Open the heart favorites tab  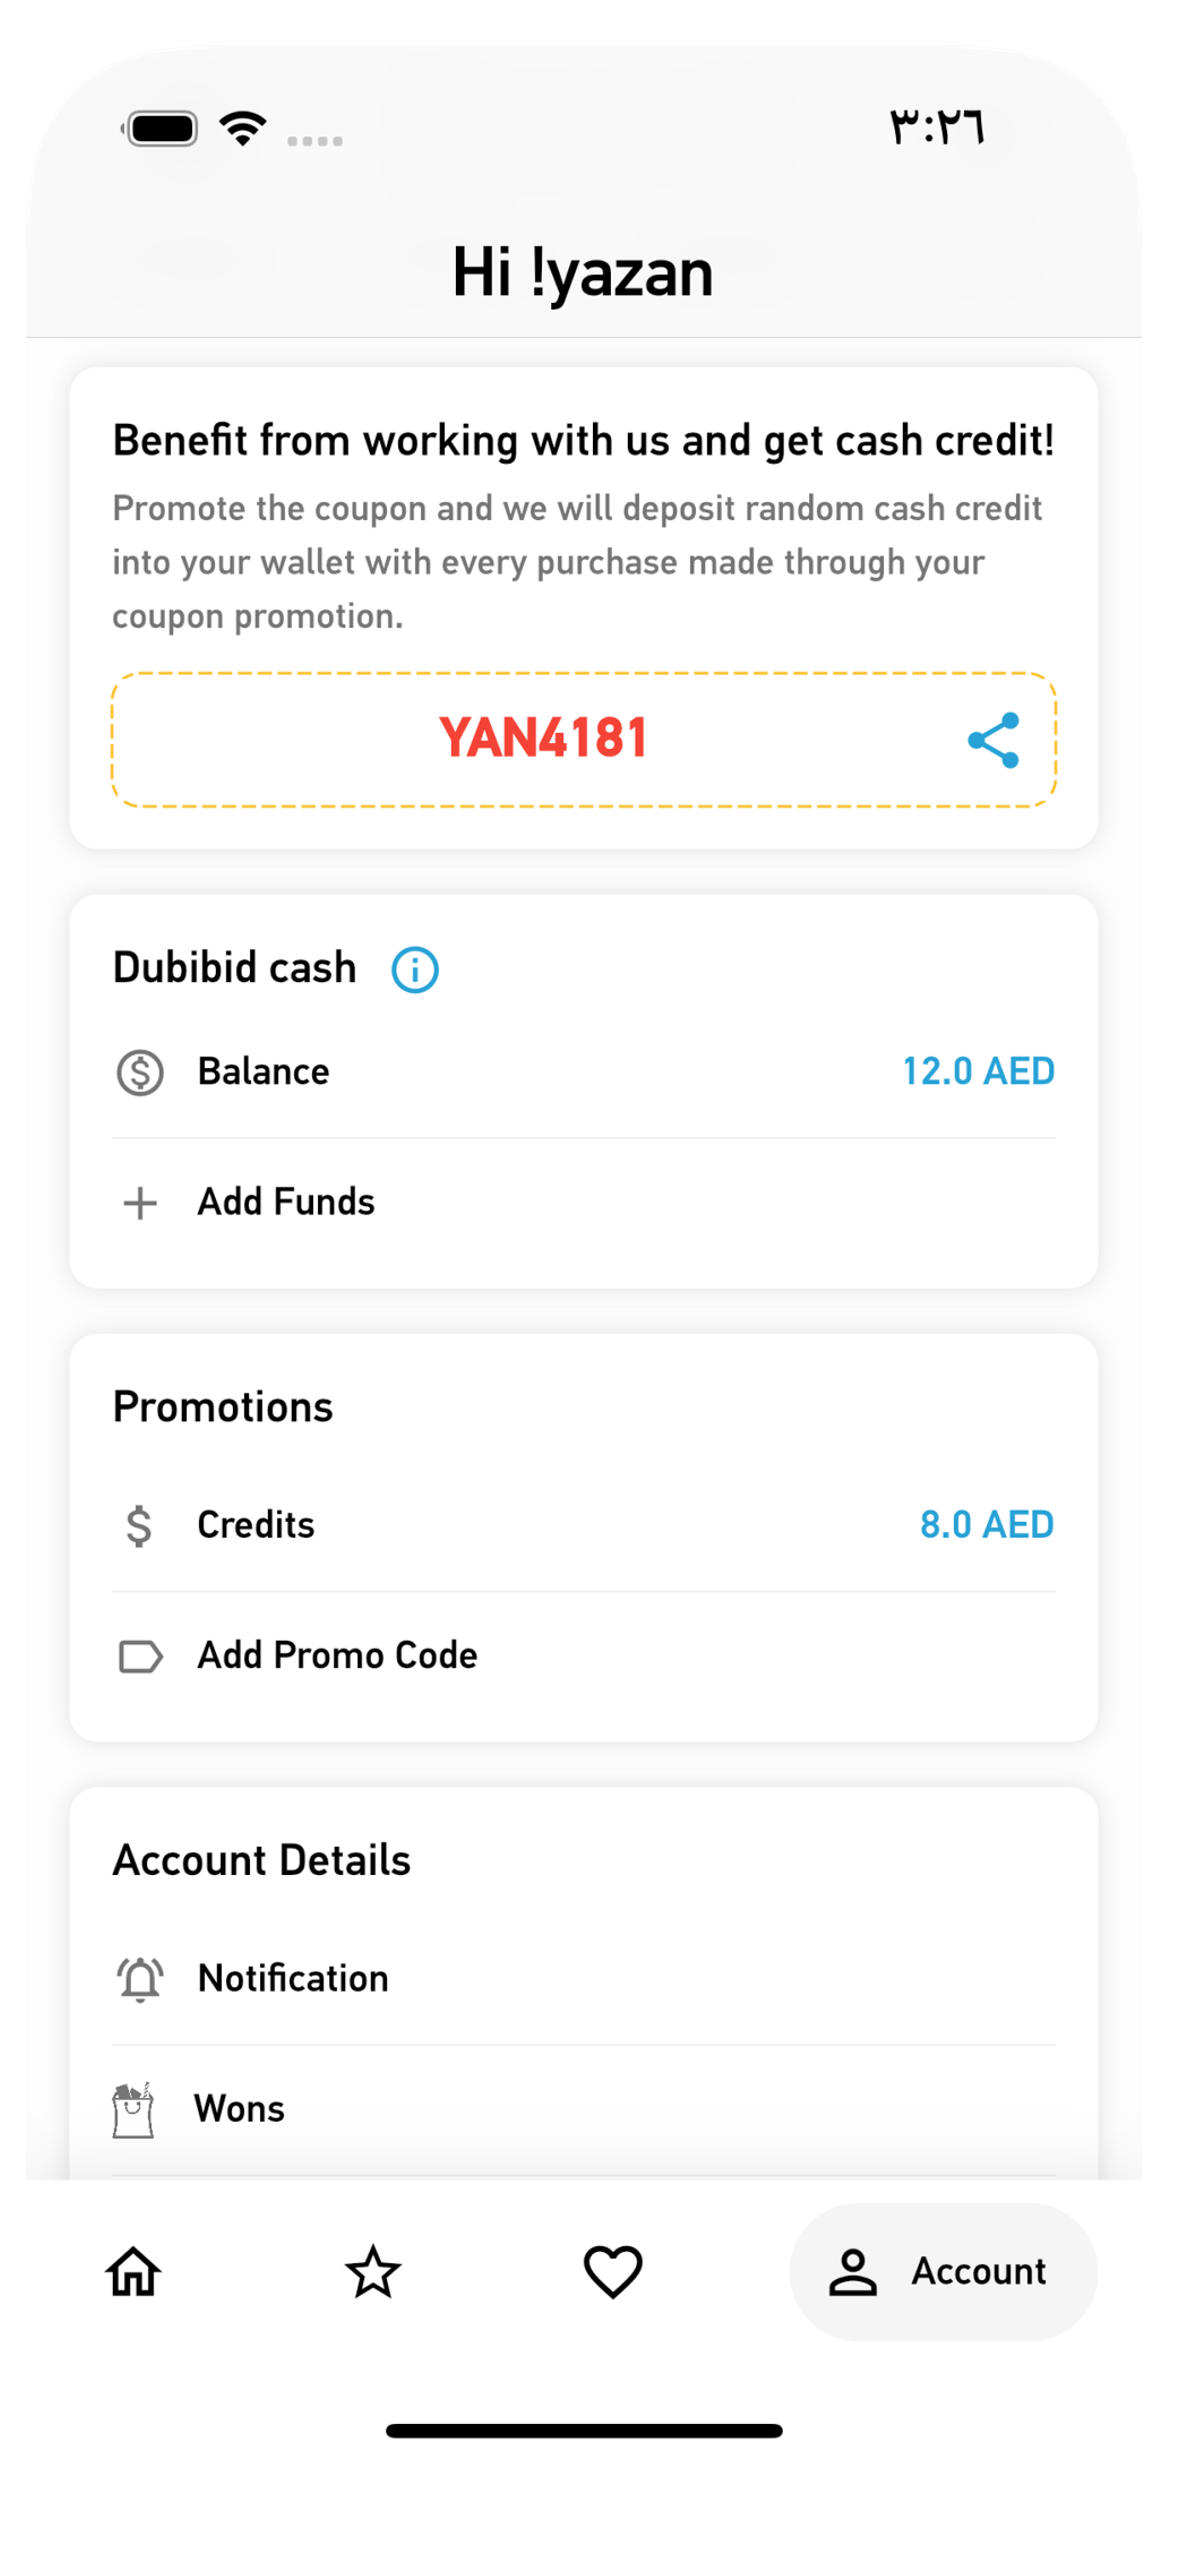(x=613, y=2271)
